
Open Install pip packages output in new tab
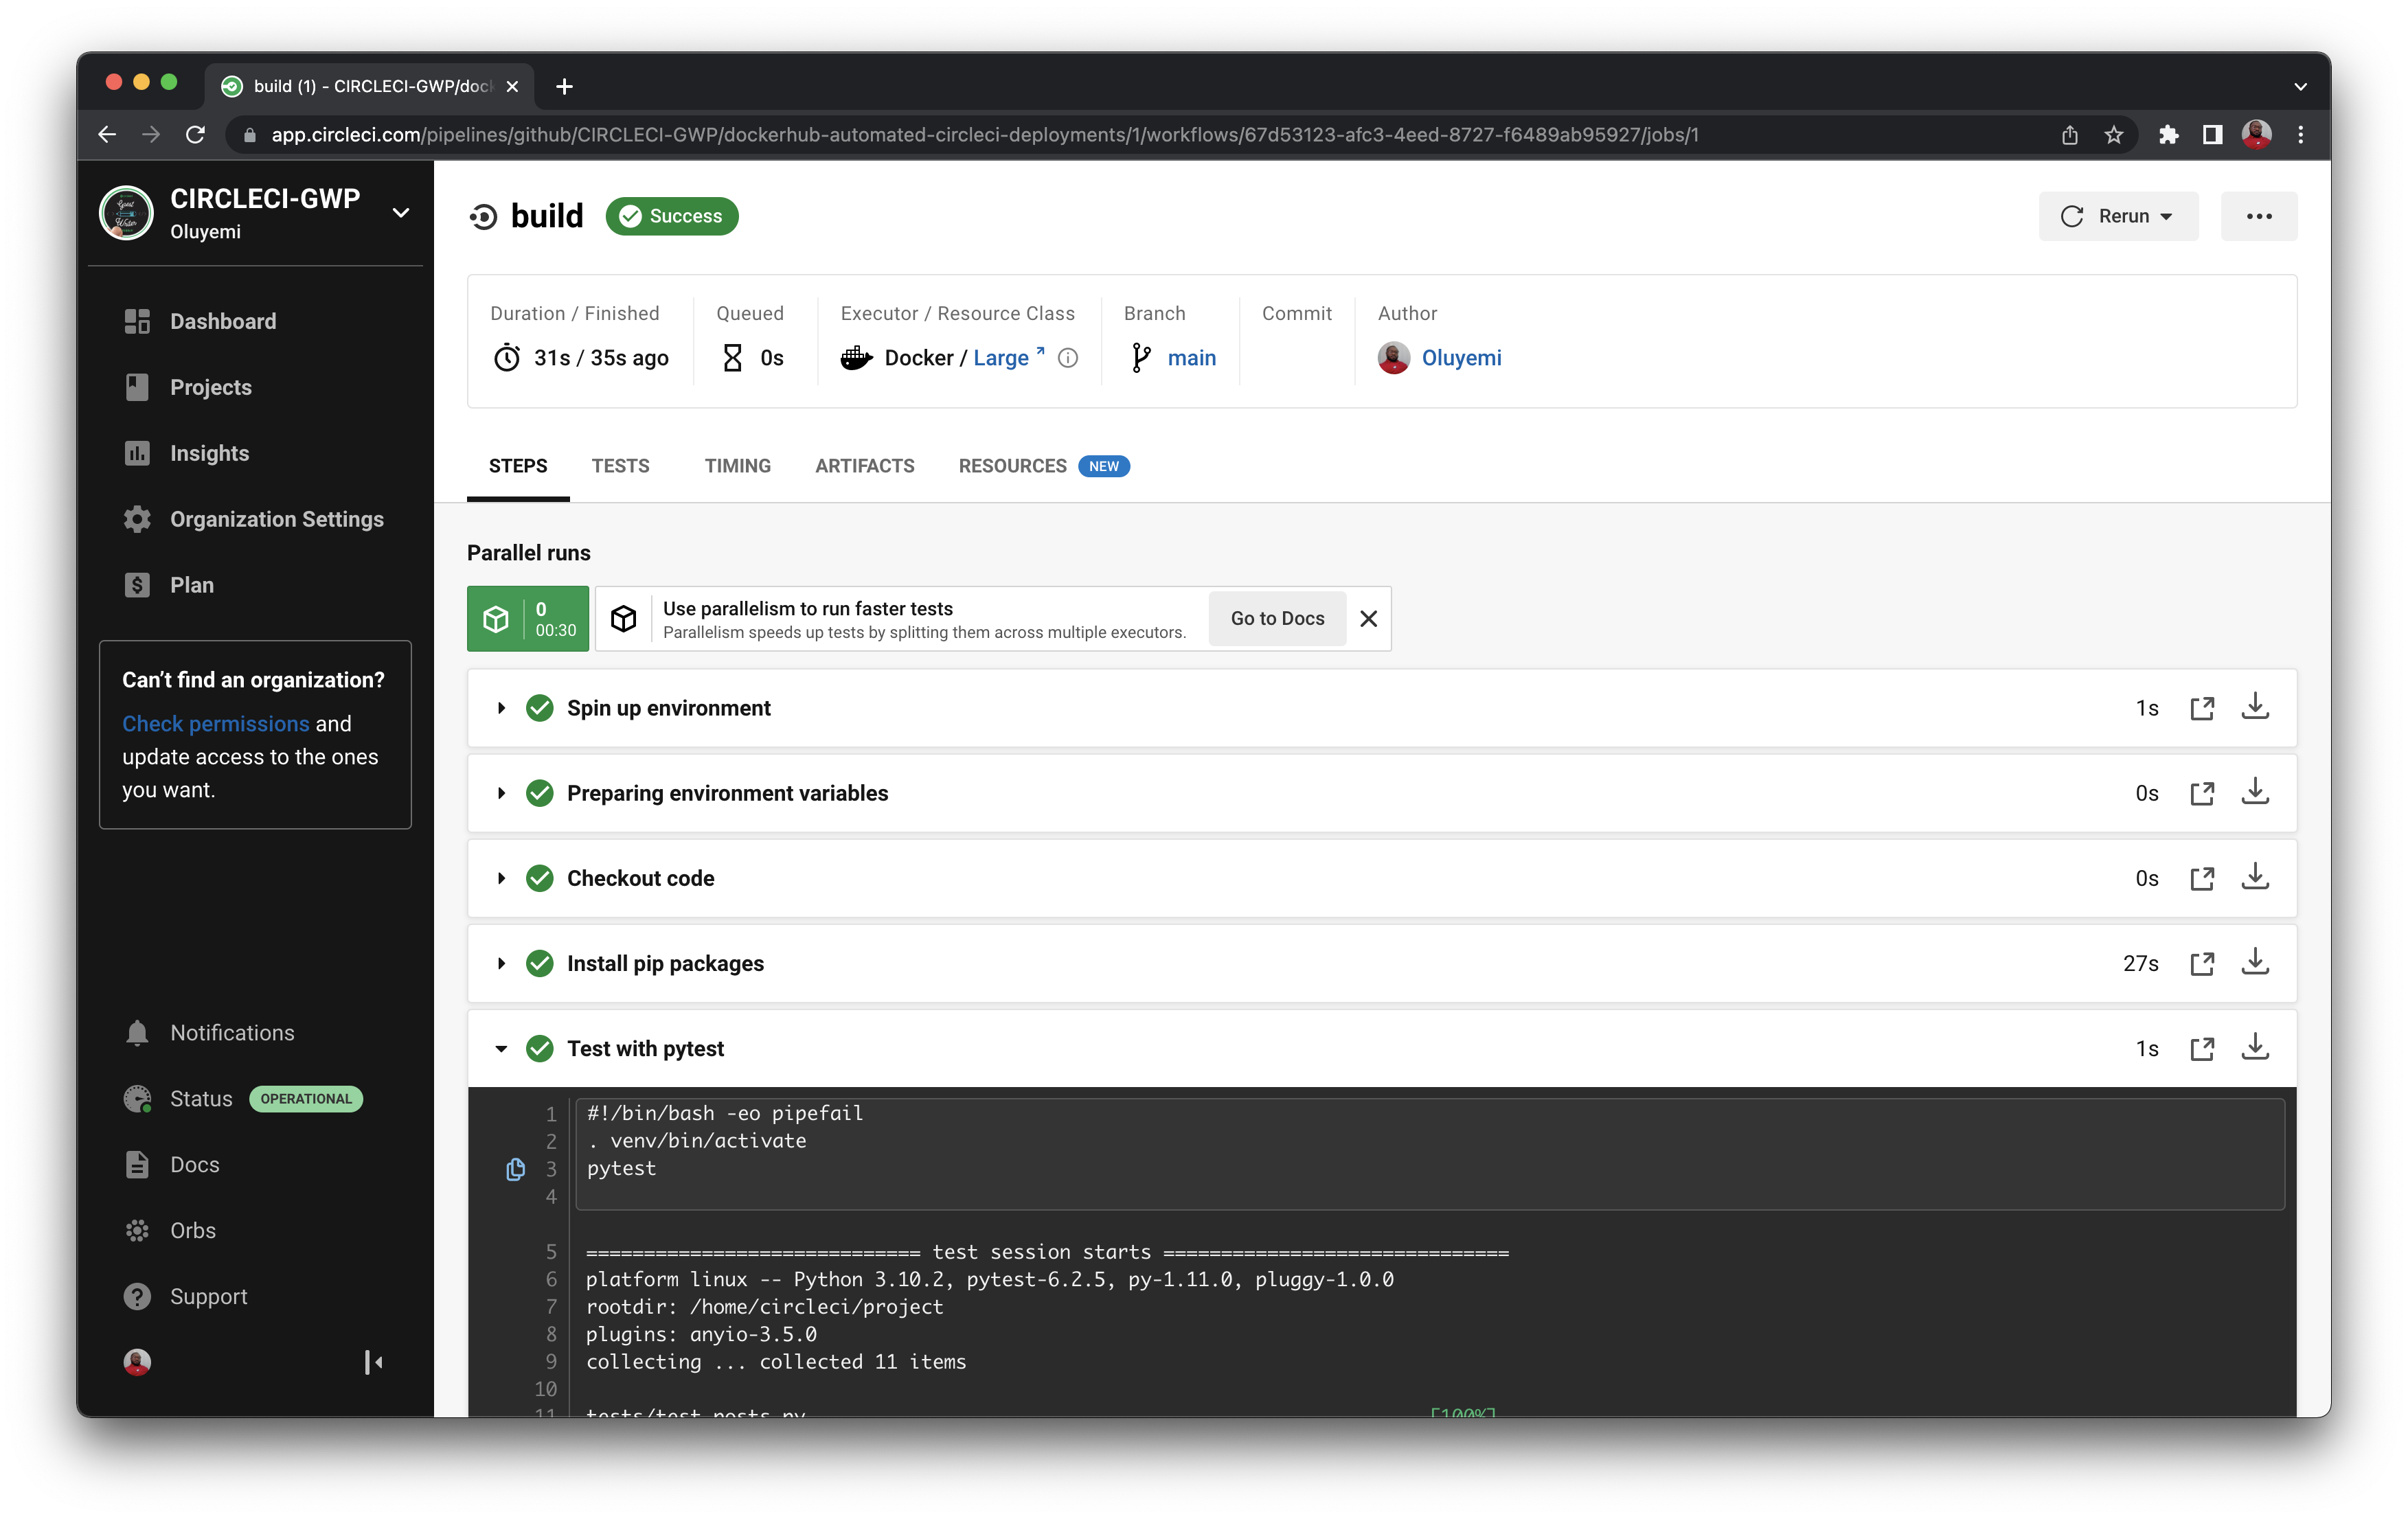[2201, 963]
